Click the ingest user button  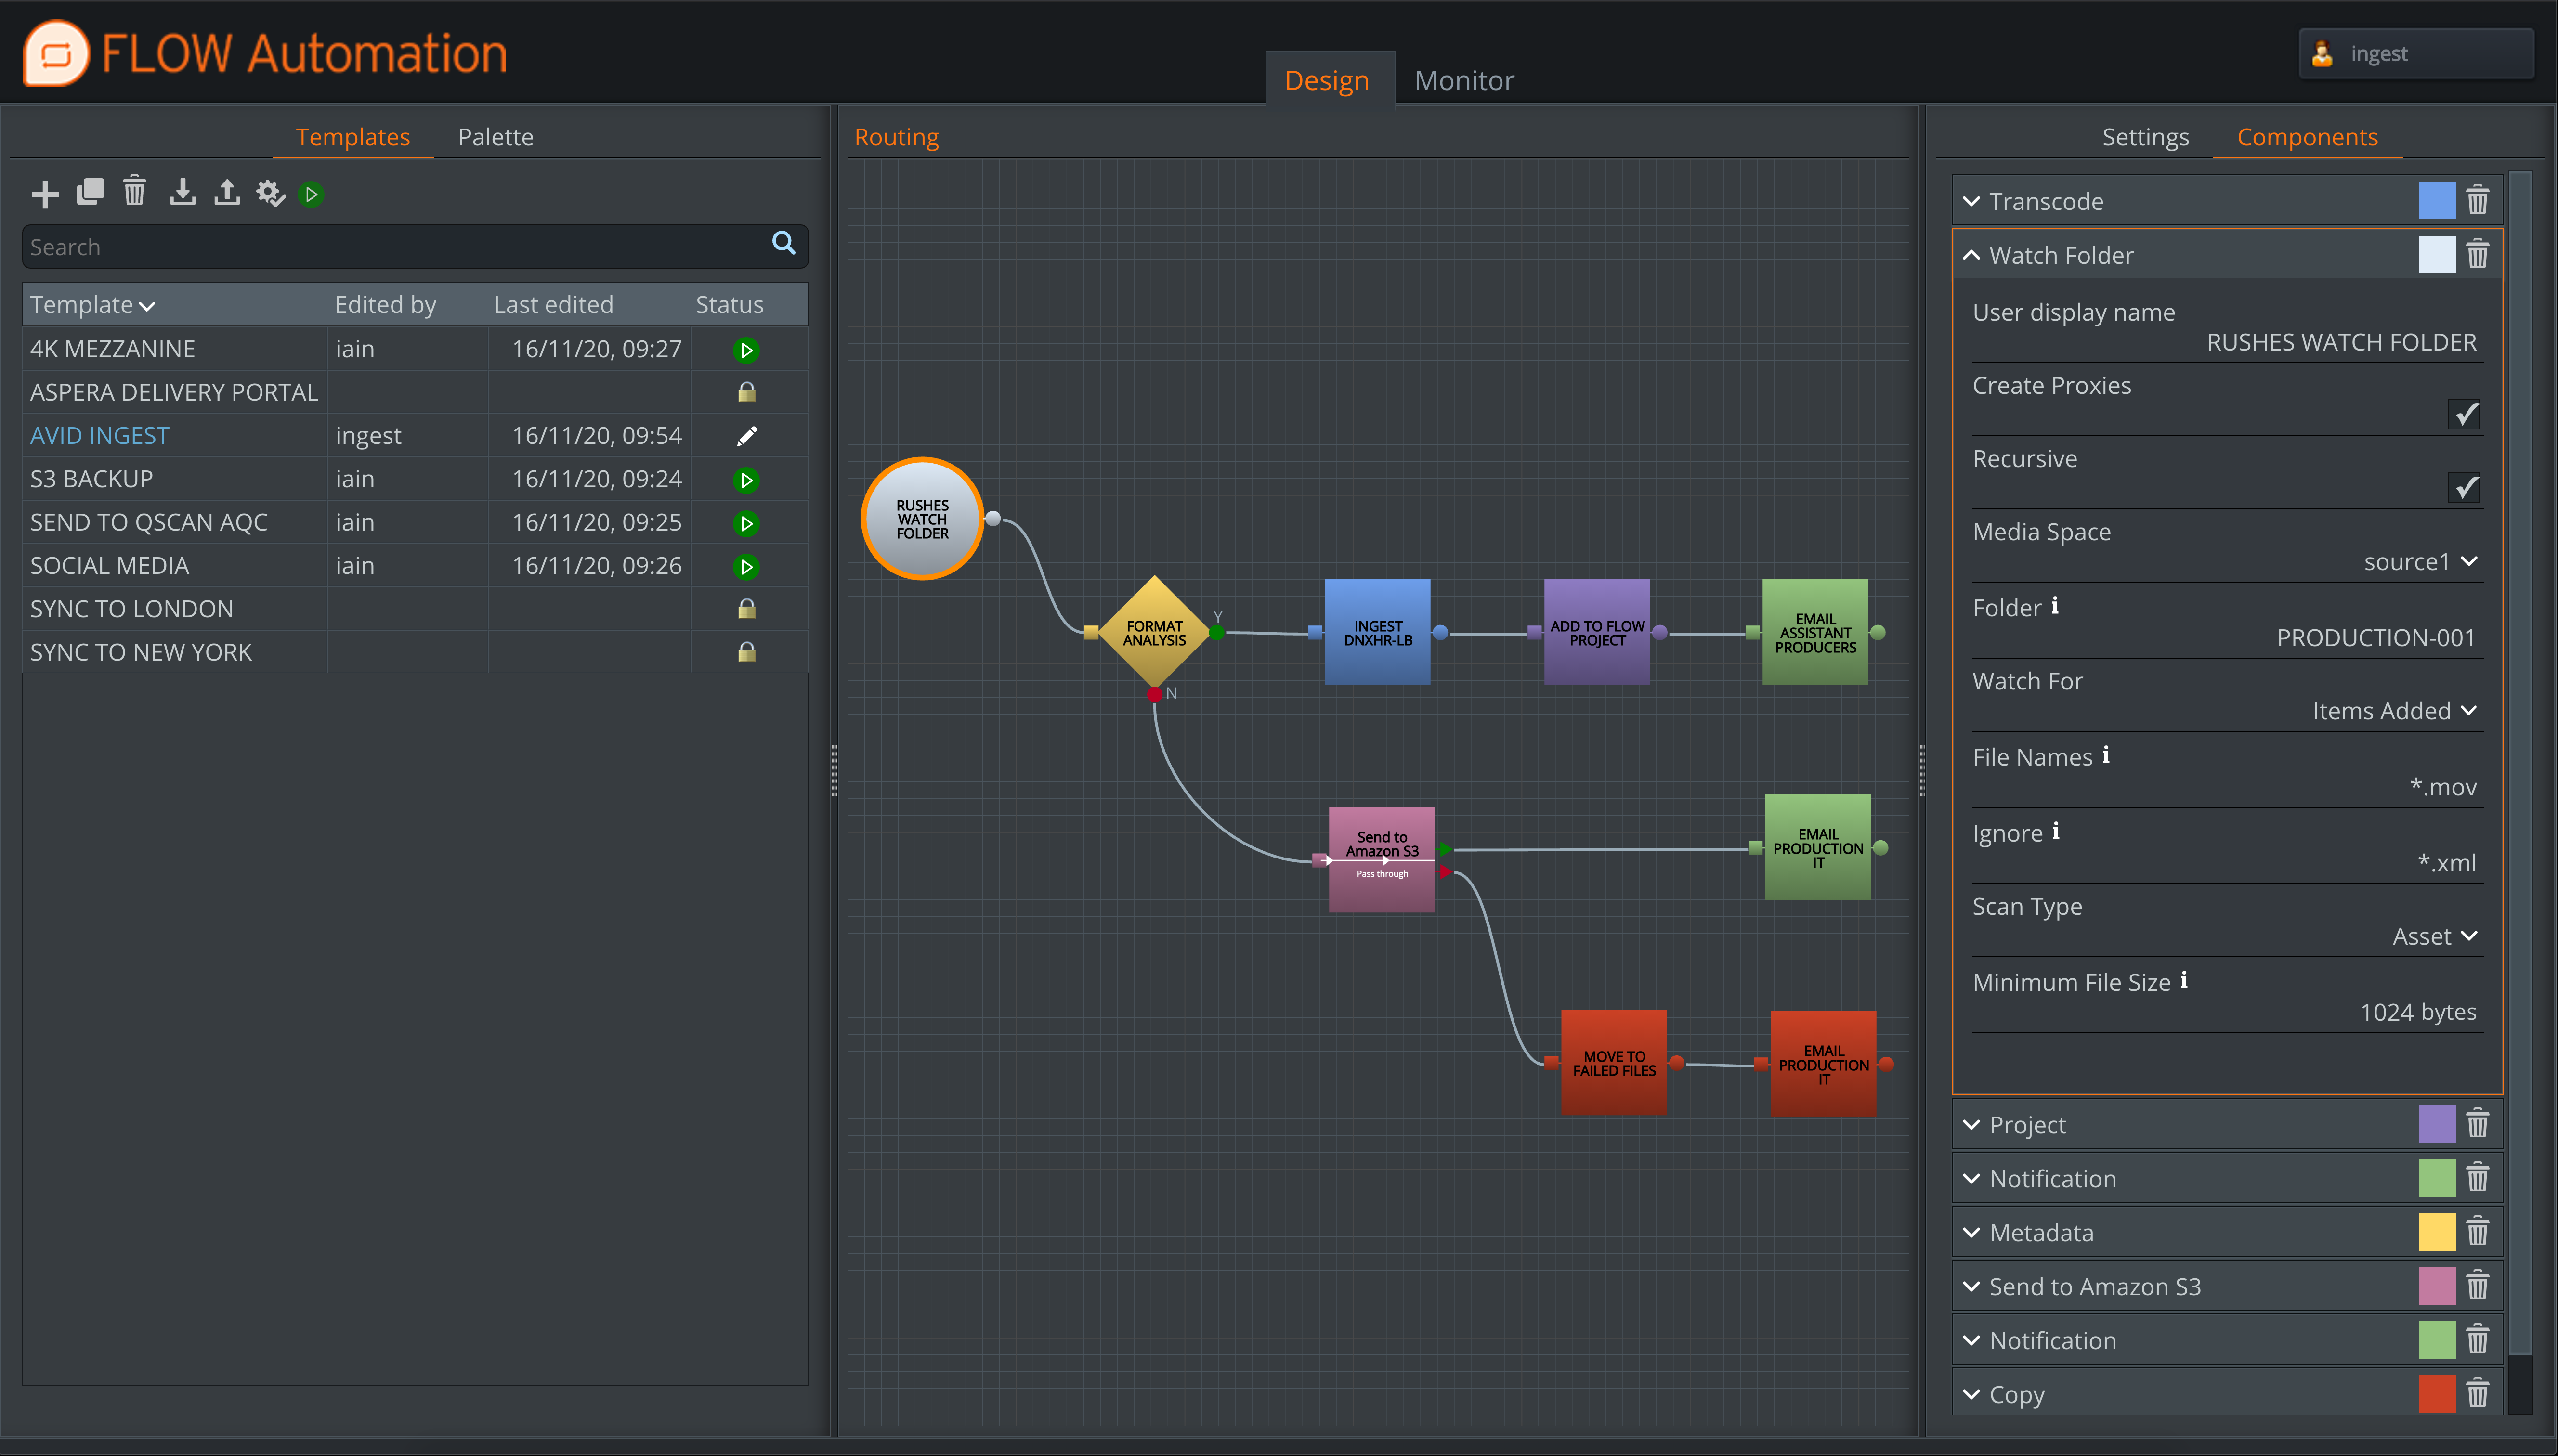2415,54
